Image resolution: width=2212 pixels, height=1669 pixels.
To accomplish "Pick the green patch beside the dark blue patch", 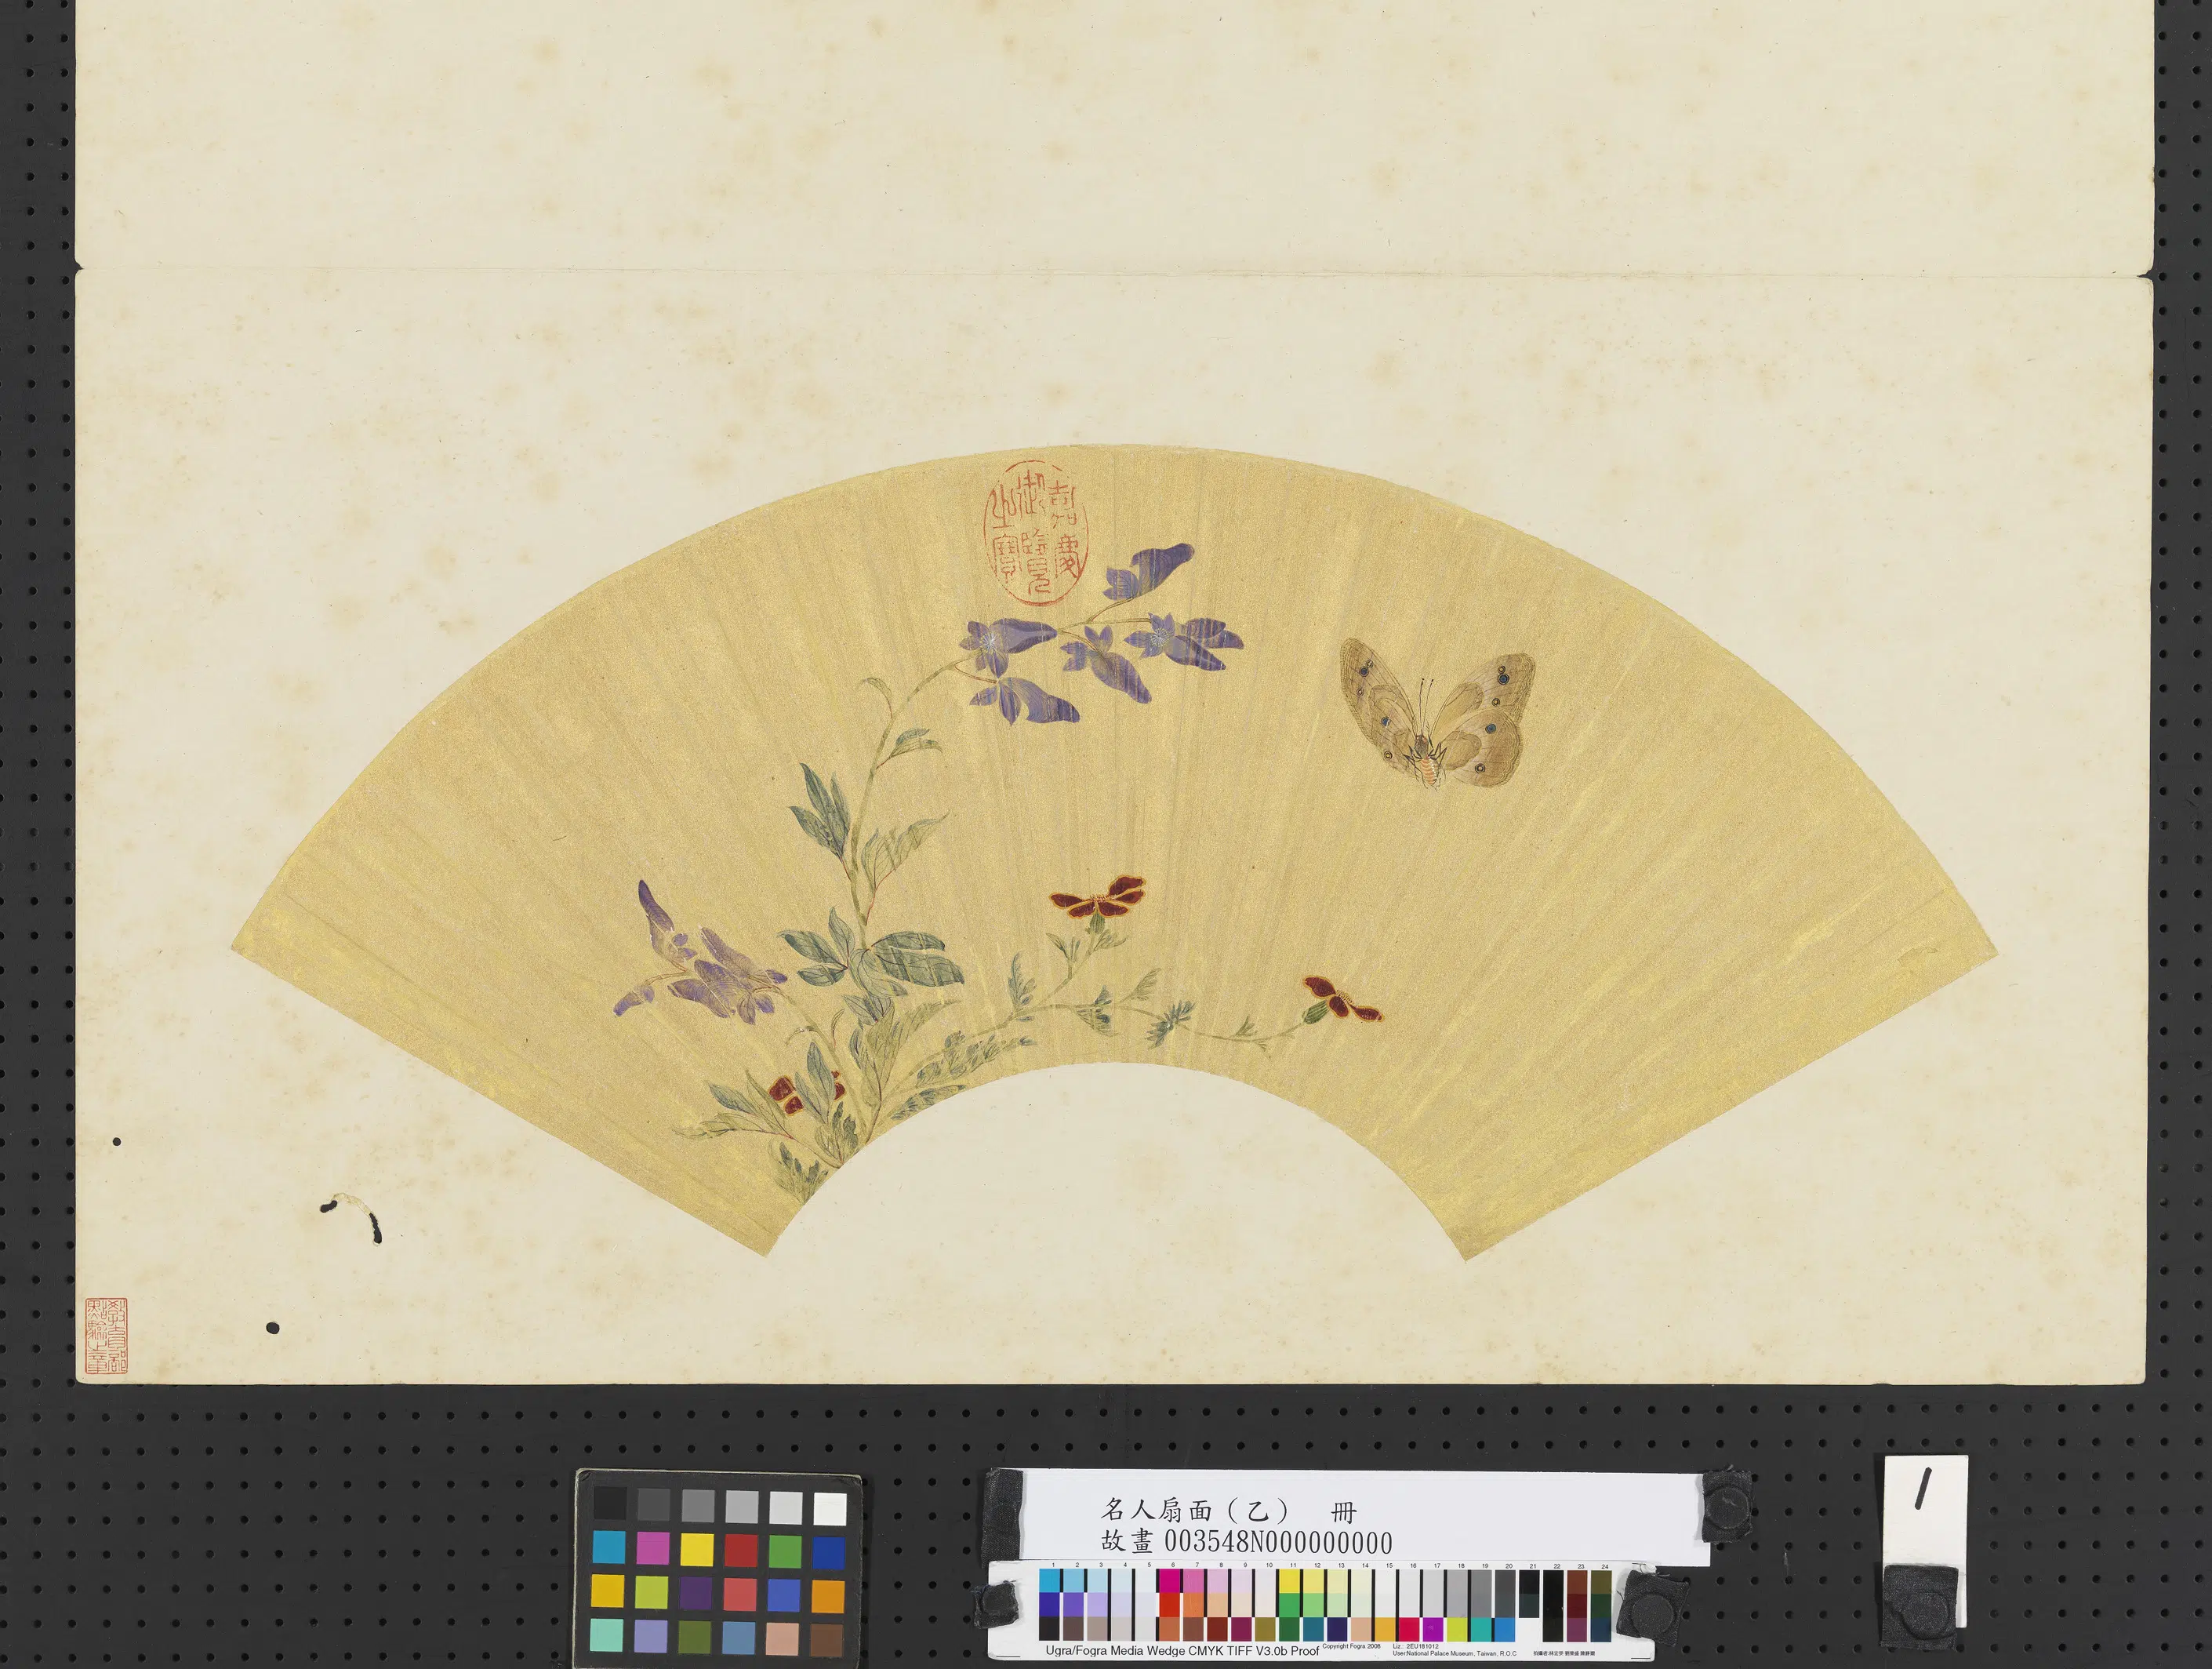I will 785,1551.
